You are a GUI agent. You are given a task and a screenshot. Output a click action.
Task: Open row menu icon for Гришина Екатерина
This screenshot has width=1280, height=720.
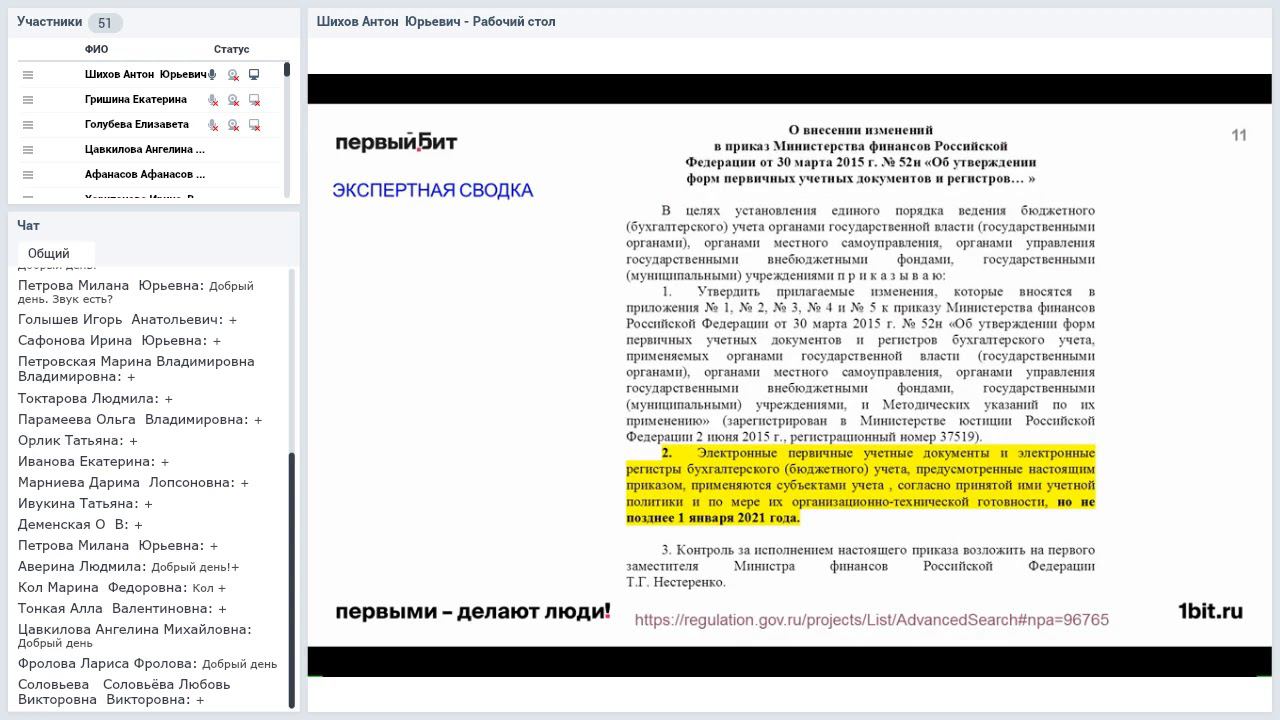28,100
